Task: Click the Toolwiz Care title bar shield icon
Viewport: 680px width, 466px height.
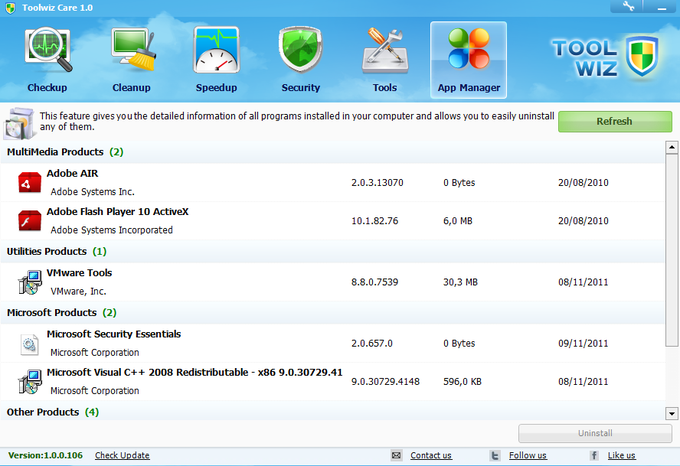Action: 10,8
